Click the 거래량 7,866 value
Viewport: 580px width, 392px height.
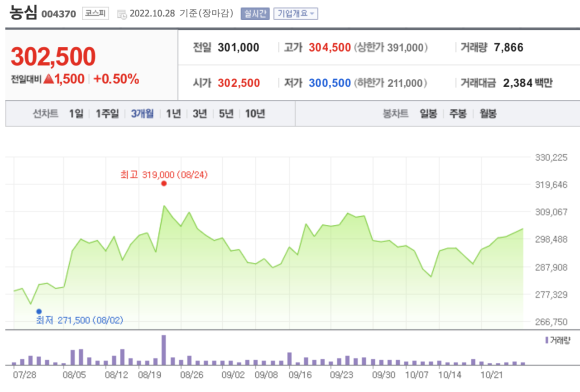click(509, 47)
